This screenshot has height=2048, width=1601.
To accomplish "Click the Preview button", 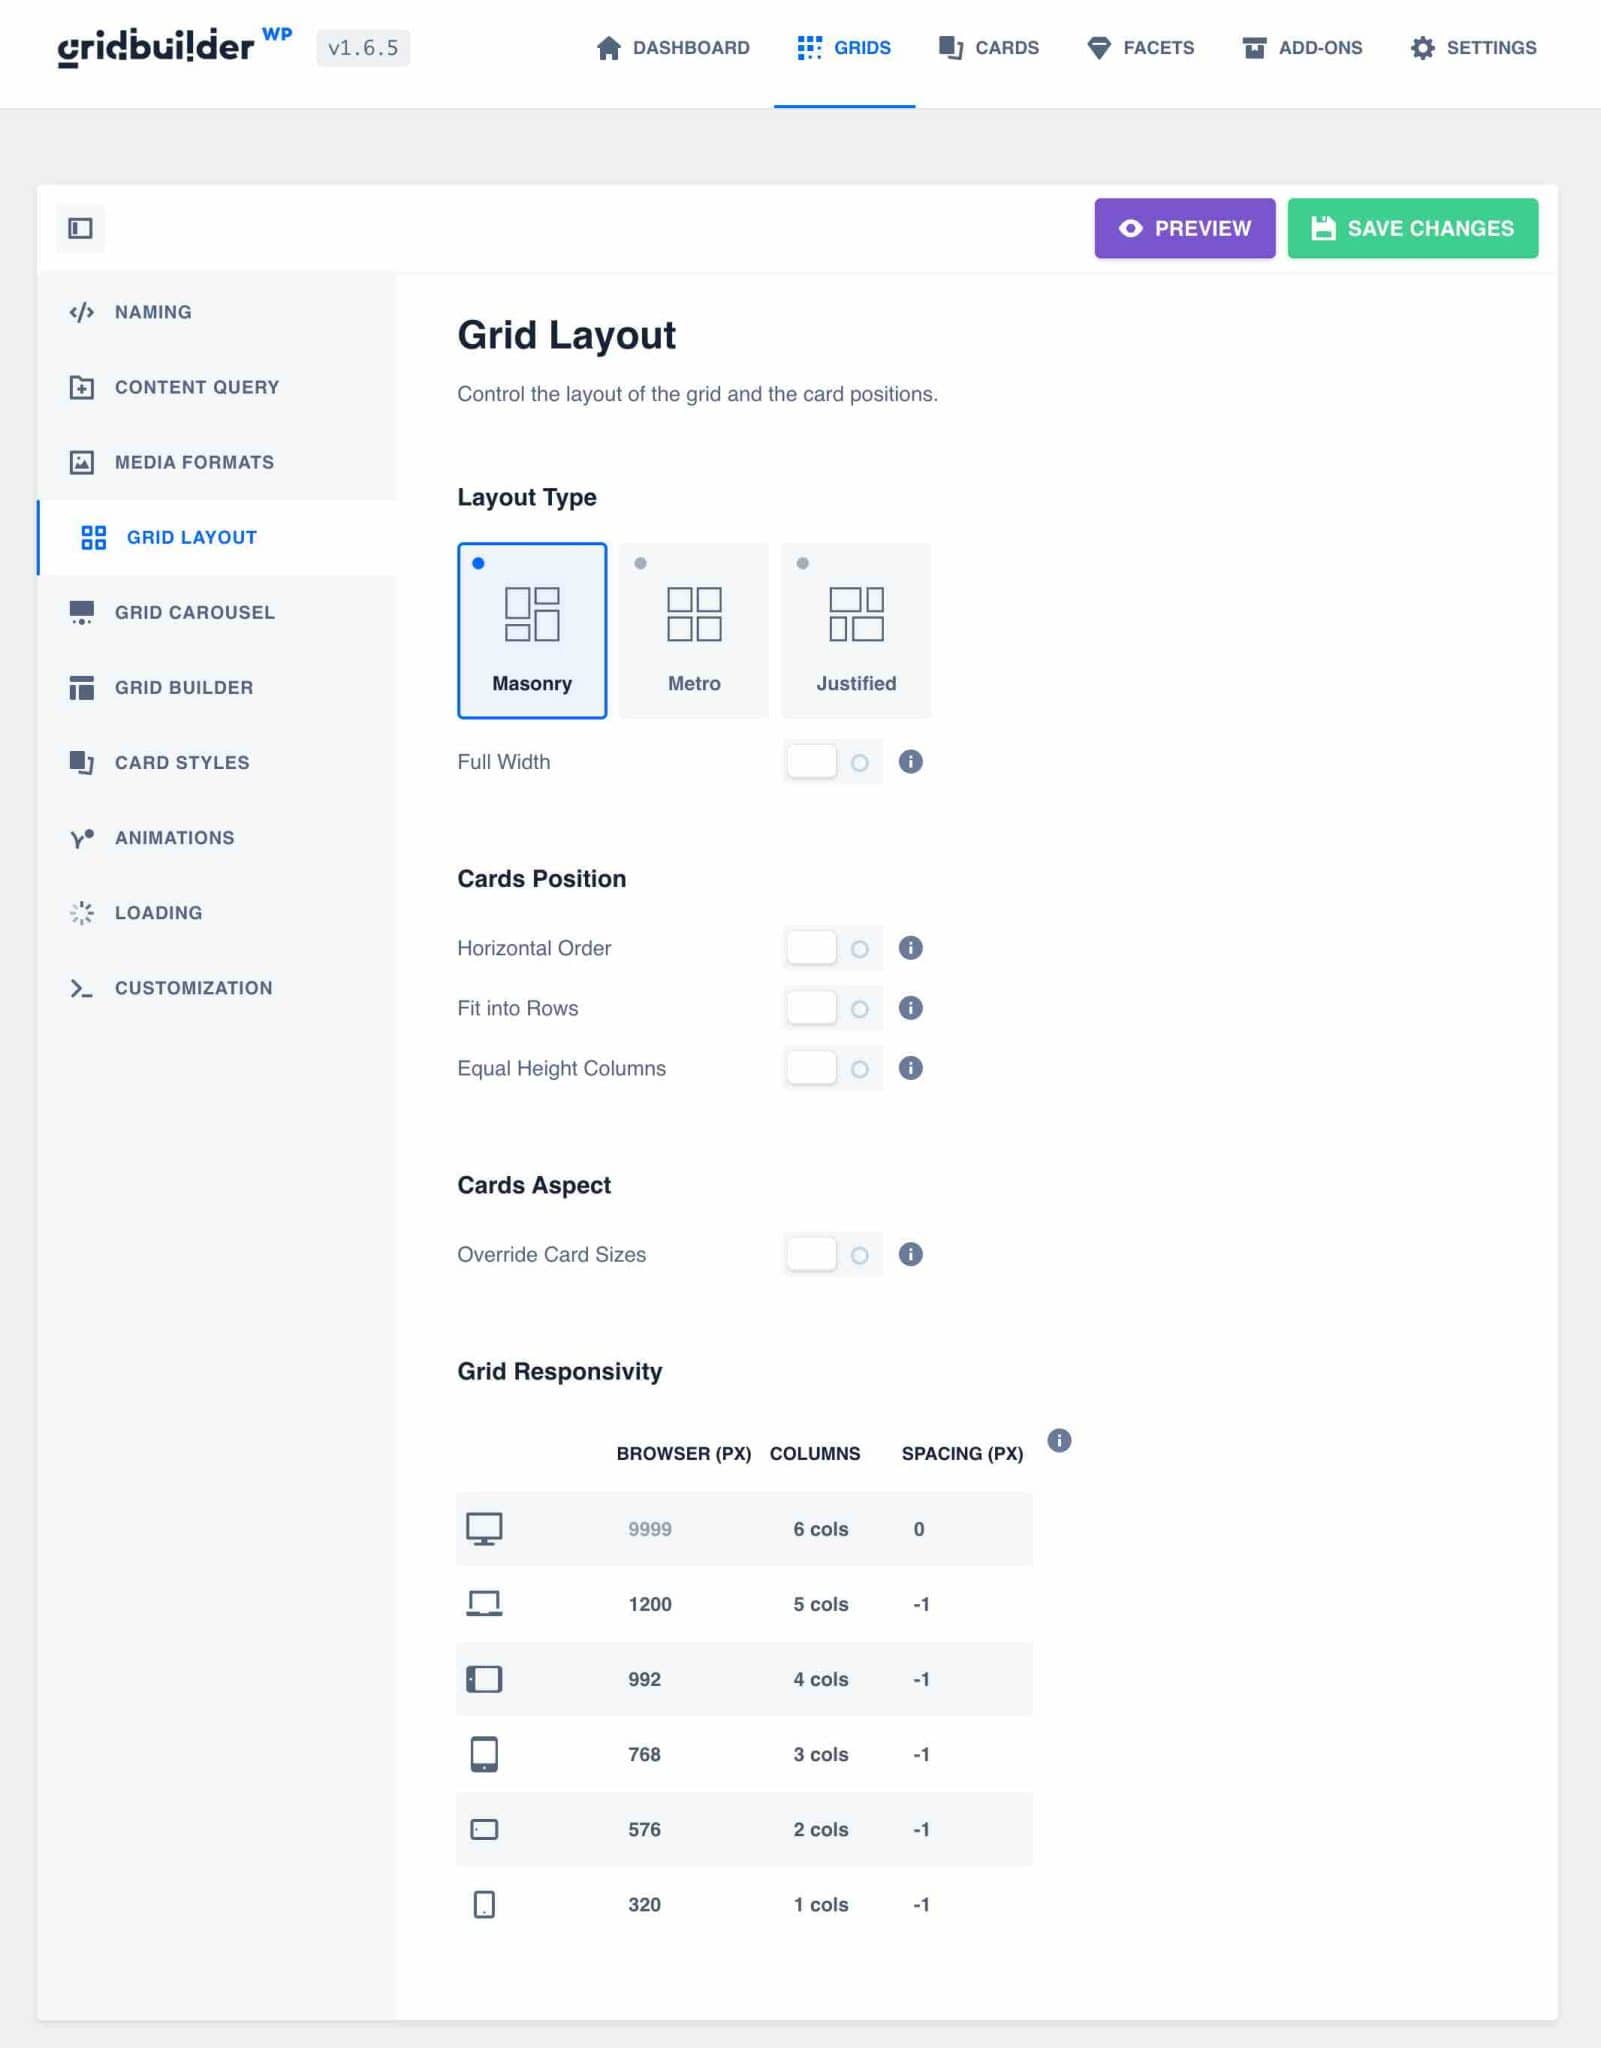I will (1184, 228).
